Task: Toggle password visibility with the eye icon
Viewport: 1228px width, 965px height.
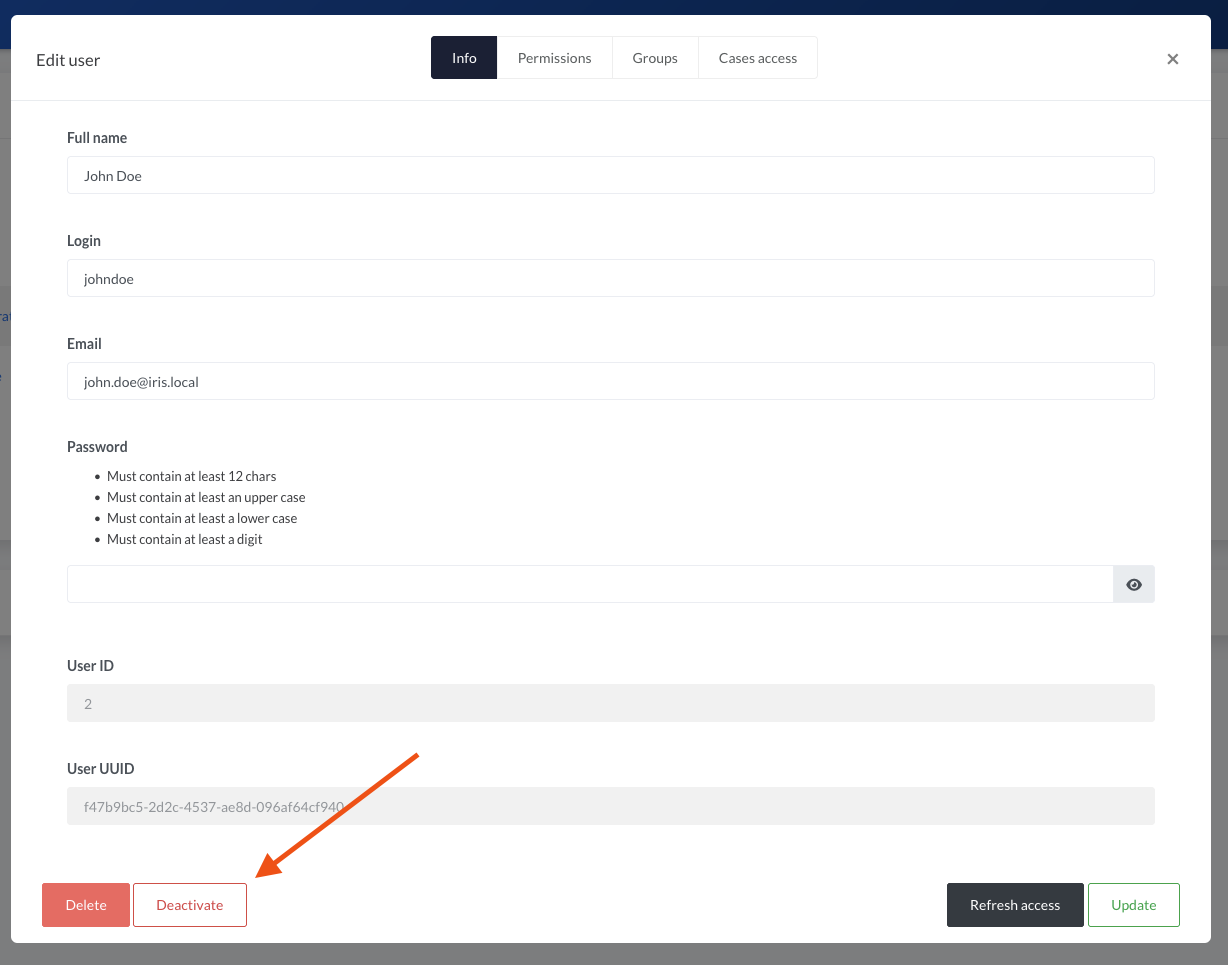Action: pos(1133,584)
